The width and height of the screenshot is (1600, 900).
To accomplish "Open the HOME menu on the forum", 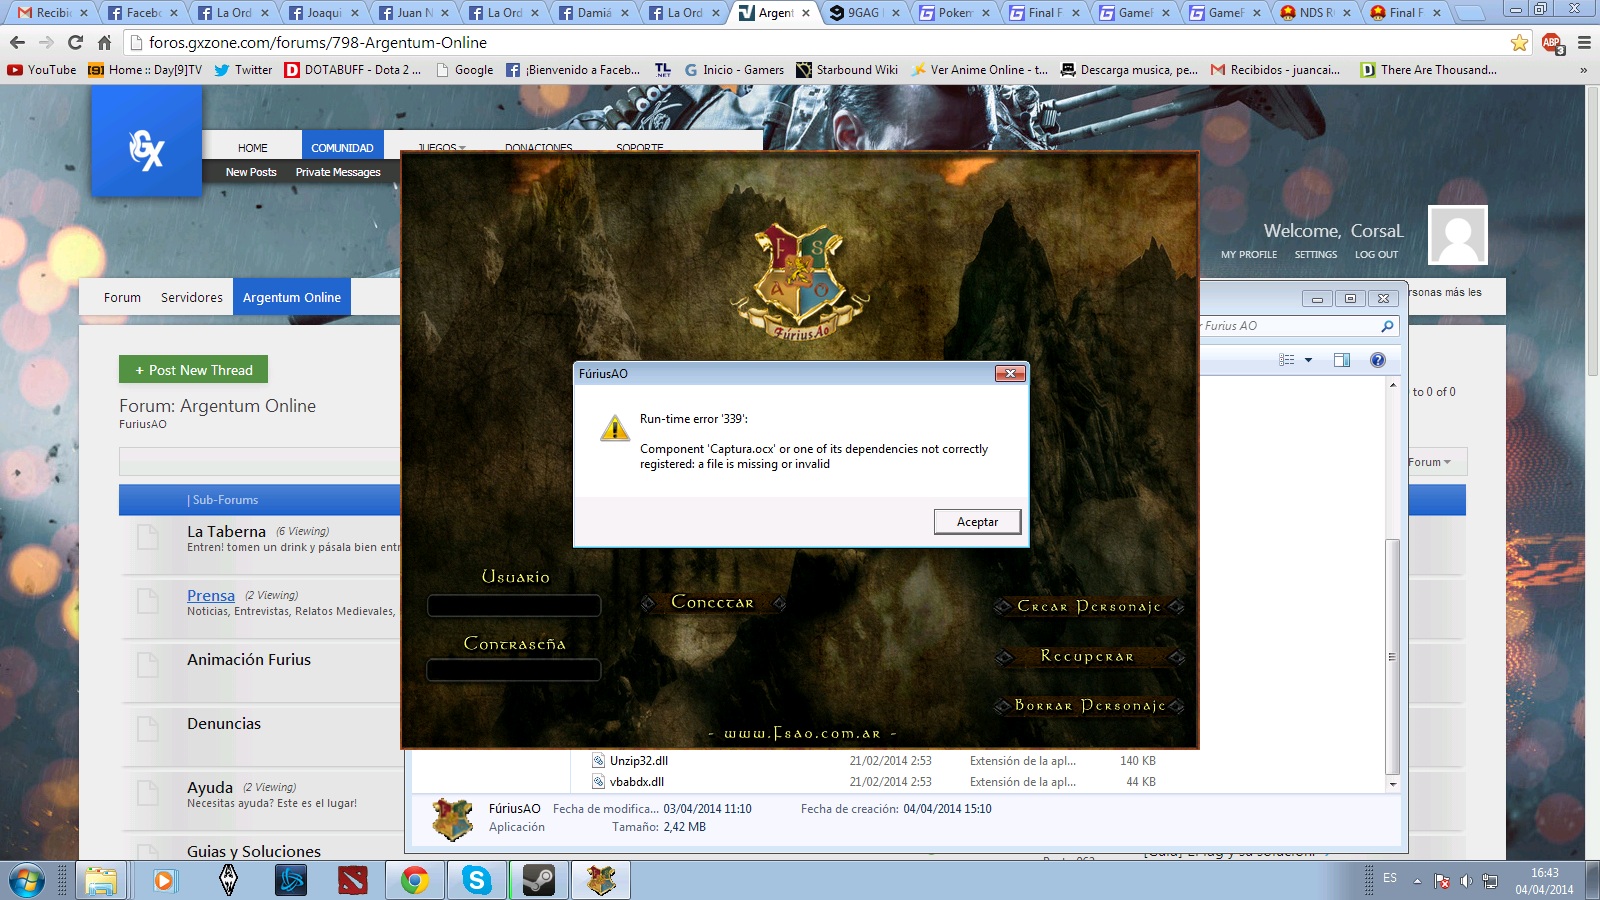I will pyautogui.click(x=253, y=147).
